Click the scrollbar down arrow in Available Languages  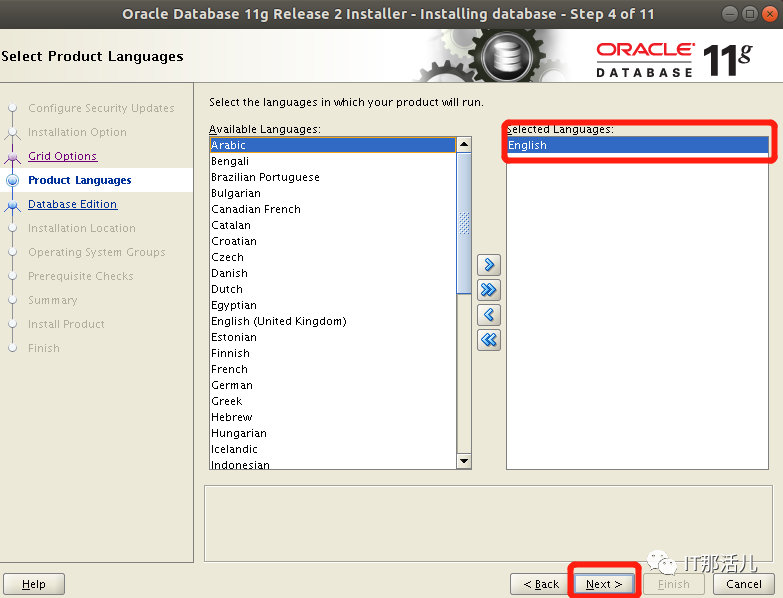point(464,461)
